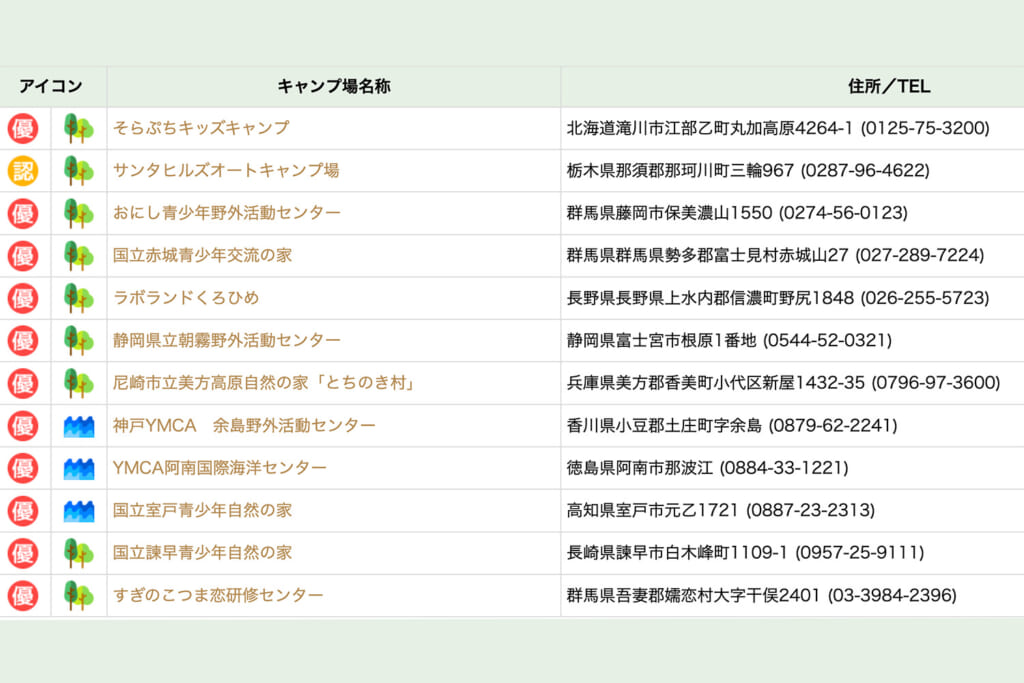Click the キャンプ場名称 column header
The width and height of the screenshot is (1024, 683).
(334, 86)
